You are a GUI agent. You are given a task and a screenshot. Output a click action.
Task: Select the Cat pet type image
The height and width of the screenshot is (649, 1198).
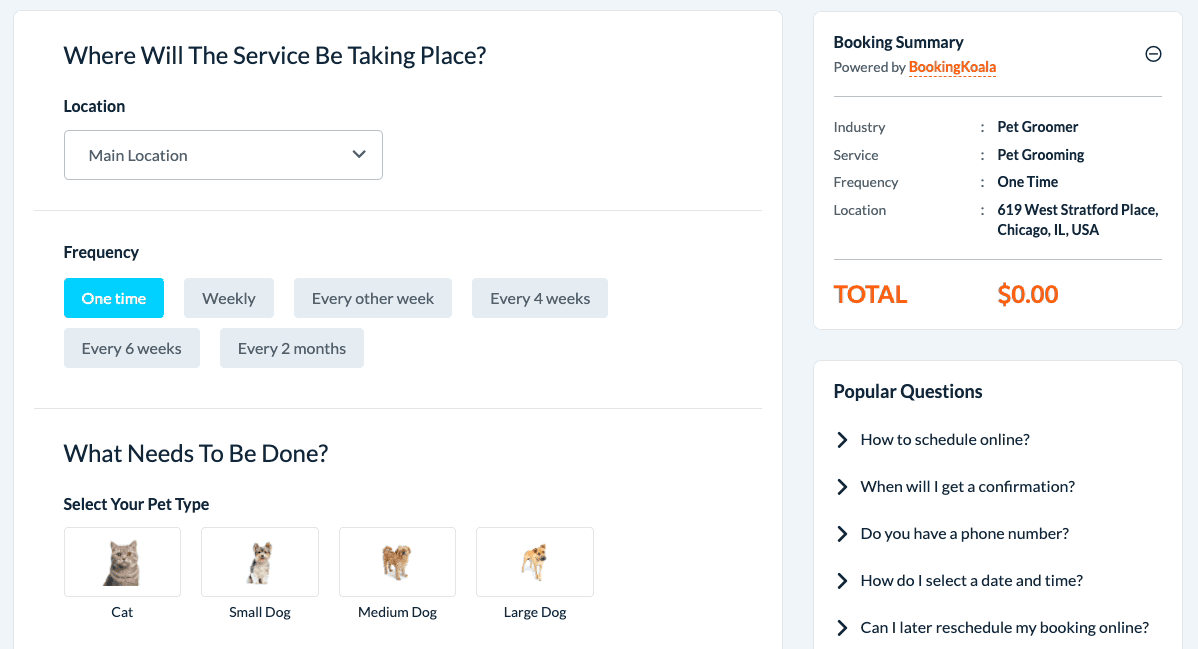[x=122, y=562]
